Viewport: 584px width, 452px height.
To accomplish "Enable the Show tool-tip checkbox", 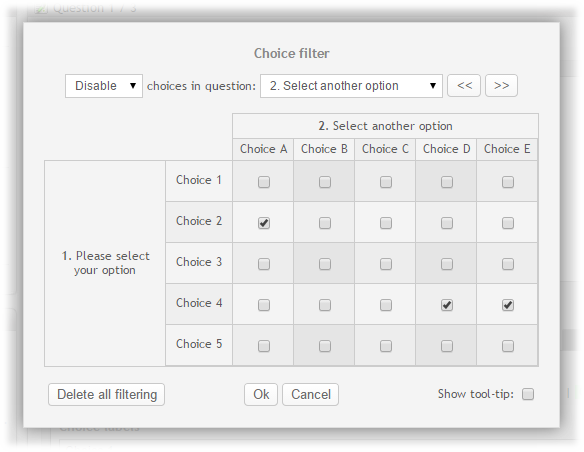I will [x=528, y=394].
